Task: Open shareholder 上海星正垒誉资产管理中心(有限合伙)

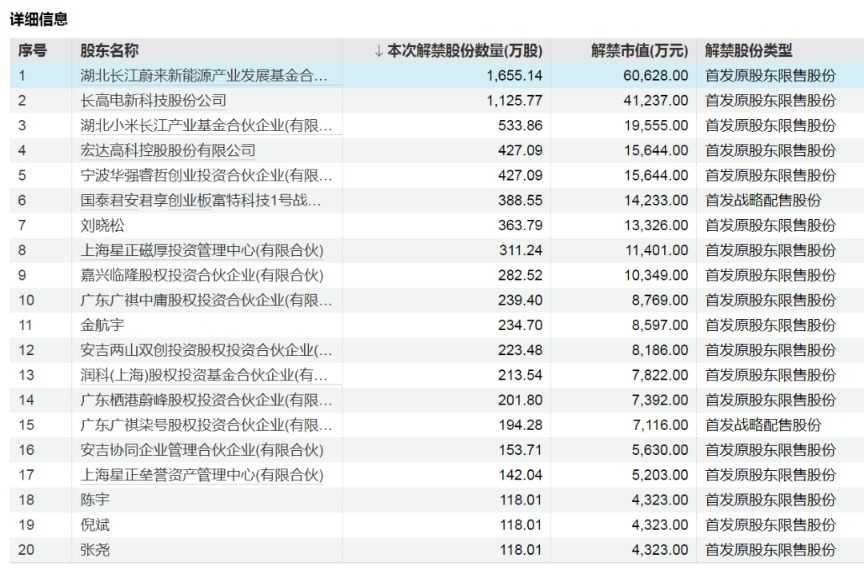Action: (x=202, y=475)
